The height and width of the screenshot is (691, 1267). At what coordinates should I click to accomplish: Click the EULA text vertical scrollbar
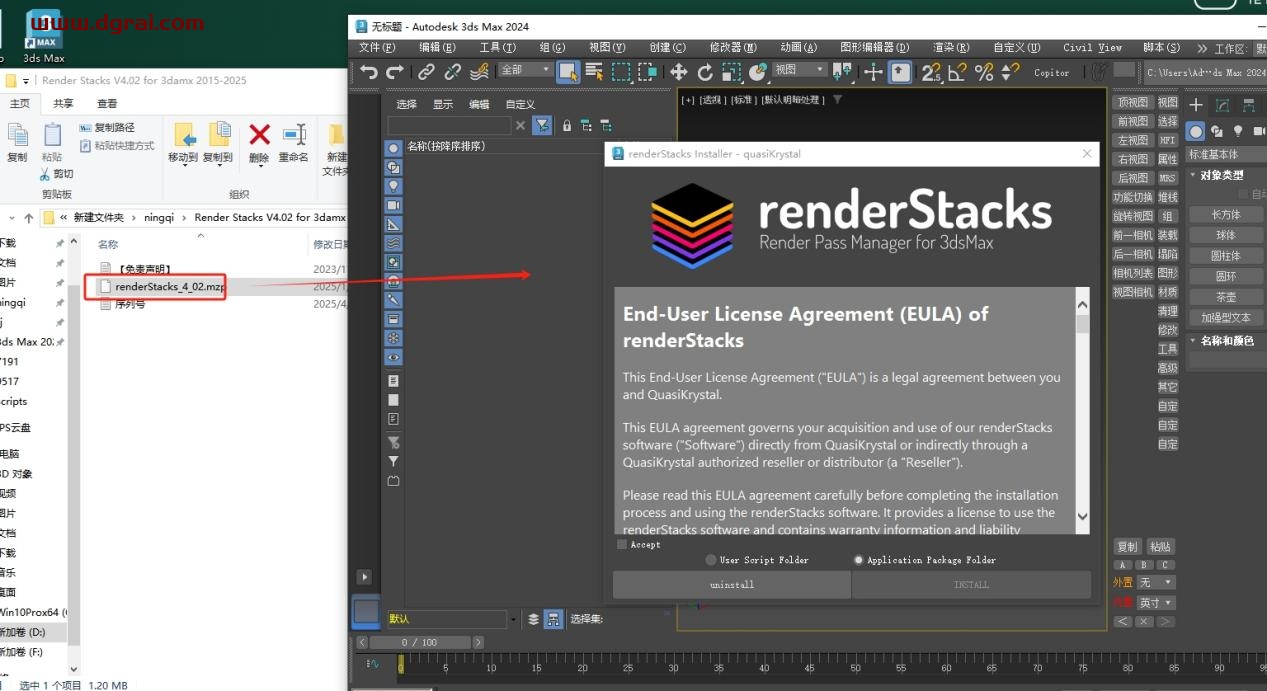coord(1082,410)
